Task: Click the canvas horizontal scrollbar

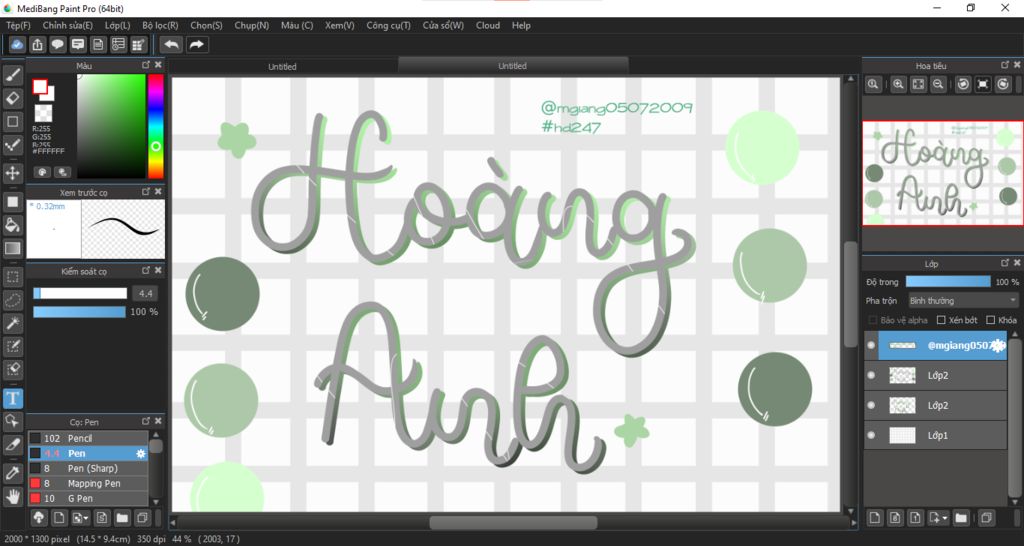Action: point(513,522)
